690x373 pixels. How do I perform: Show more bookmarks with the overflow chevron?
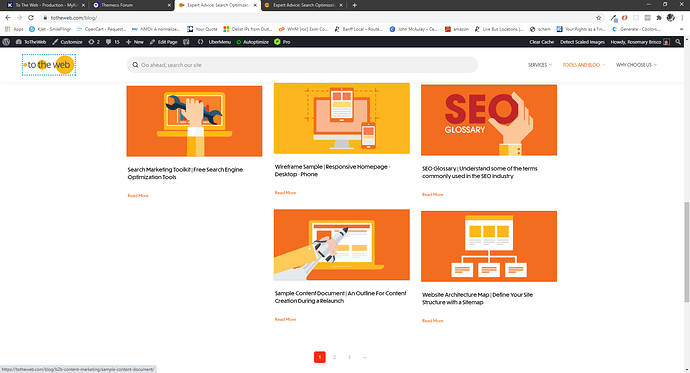pyautogui.click(x=681, y=29)
